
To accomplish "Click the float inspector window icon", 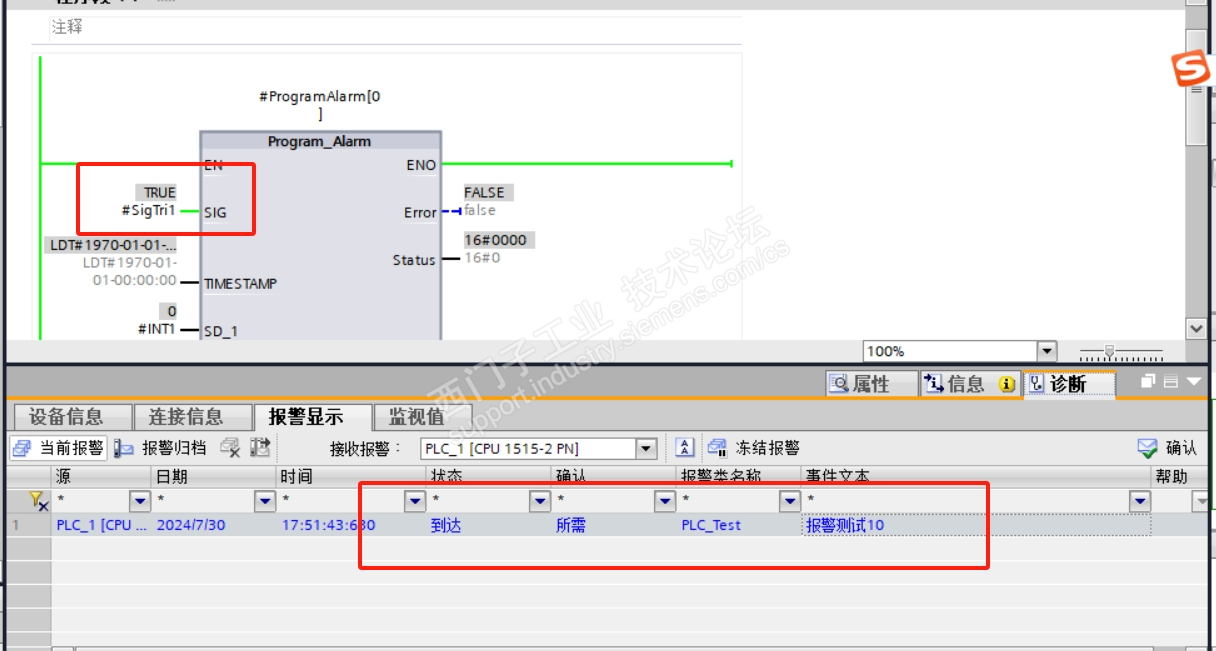I will click(1150, 382).
